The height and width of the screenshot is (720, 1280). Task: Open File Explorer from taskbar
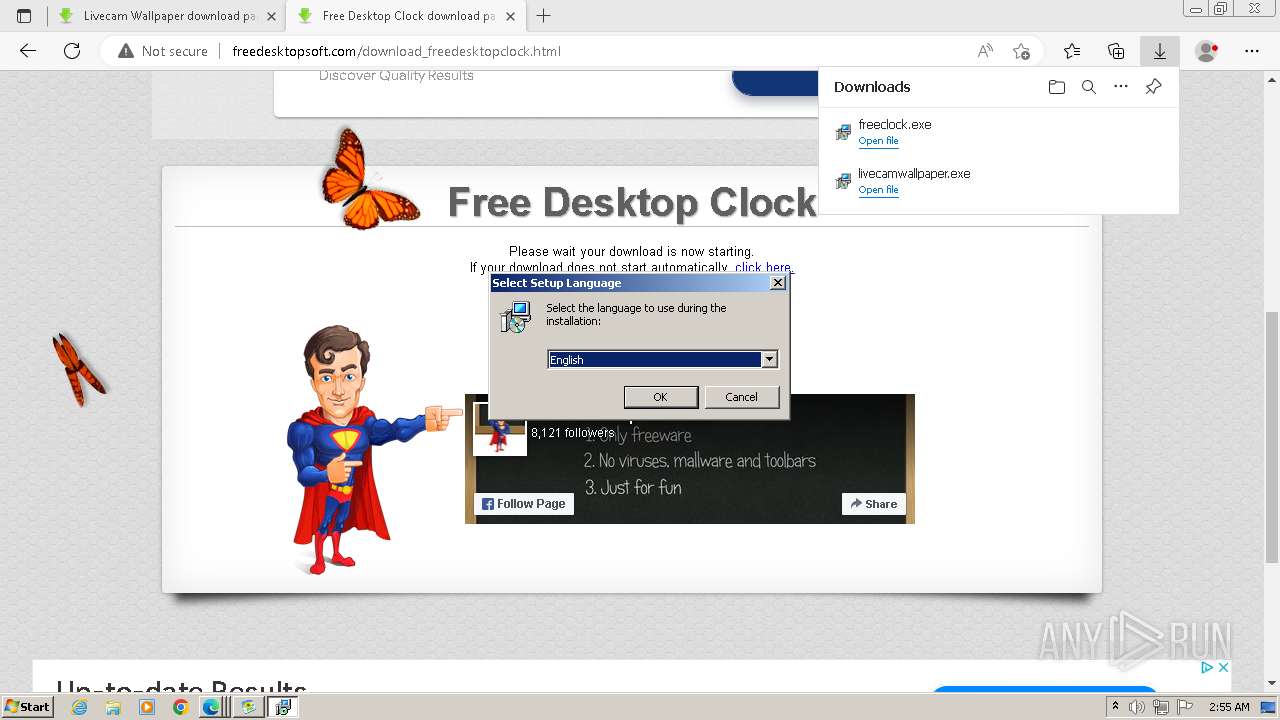point(113,707)
